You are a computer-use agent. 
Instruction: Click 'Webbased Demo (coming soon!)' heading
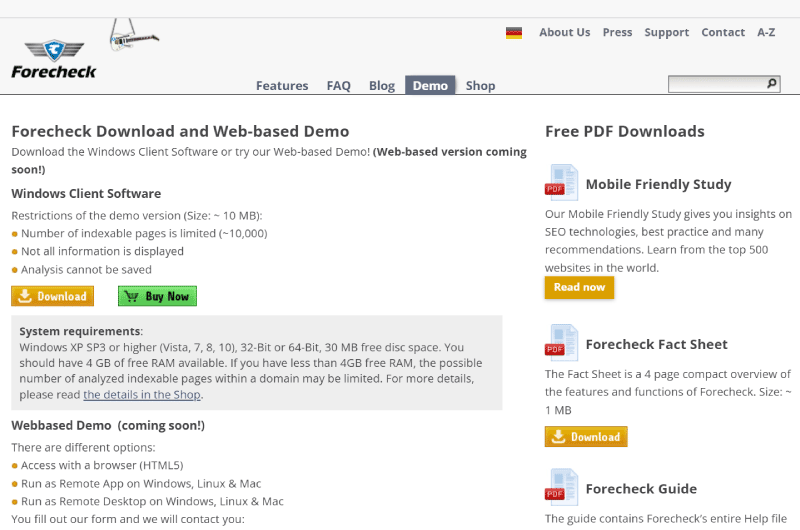click(x=108, y=425)
